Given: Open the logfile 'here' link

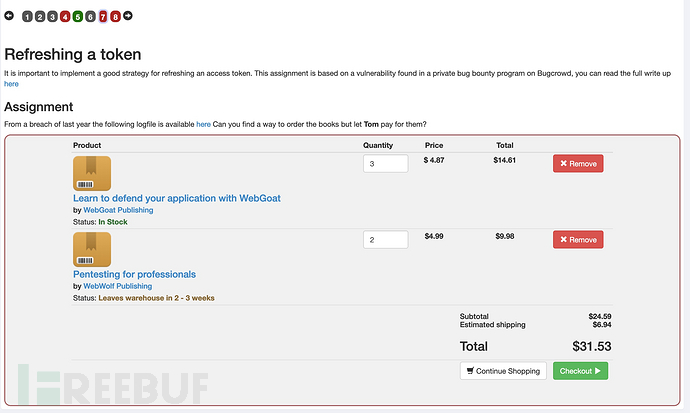Looking at the screenshot, I should 203,124.
